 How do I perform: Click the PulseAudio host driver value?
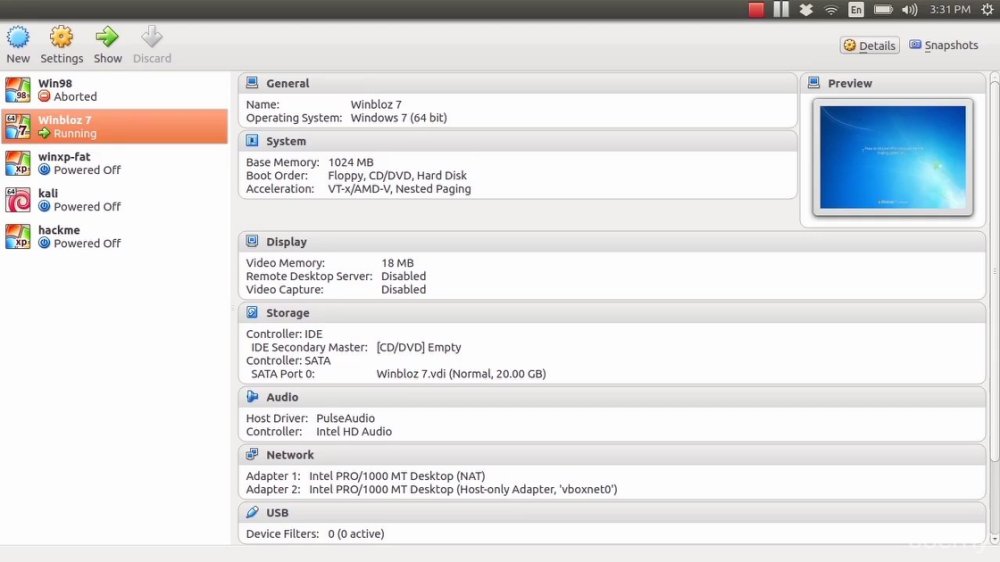coord(345,418)
